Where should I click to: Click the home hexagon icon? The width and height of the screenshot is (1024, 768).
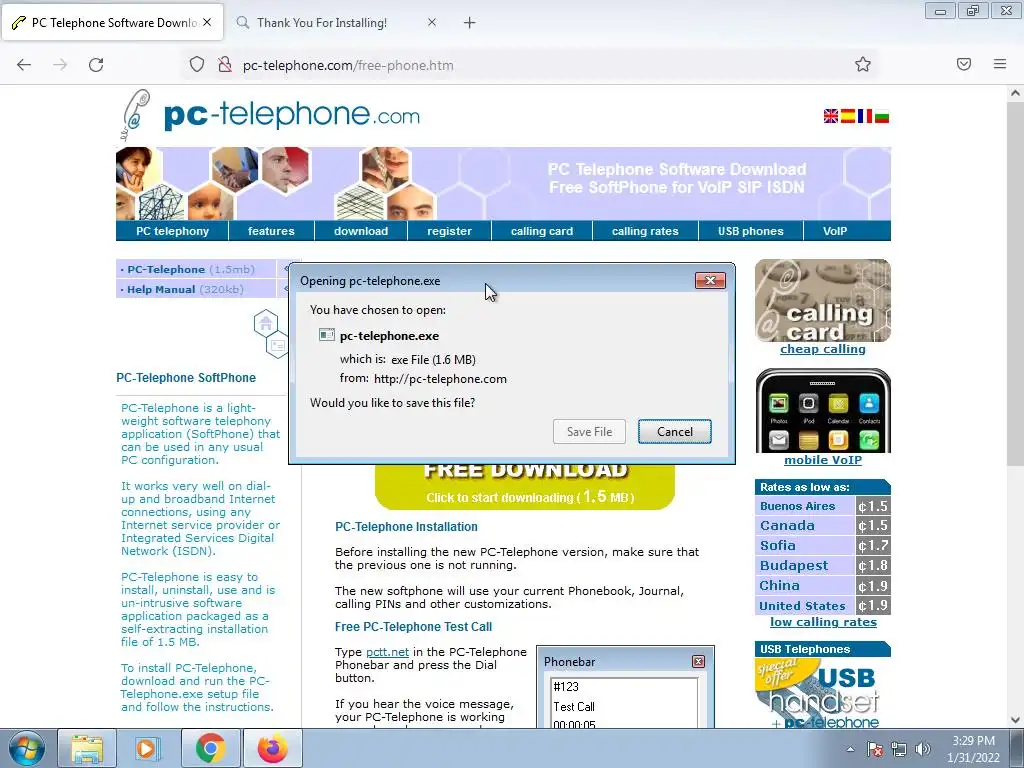click(266, 323)
